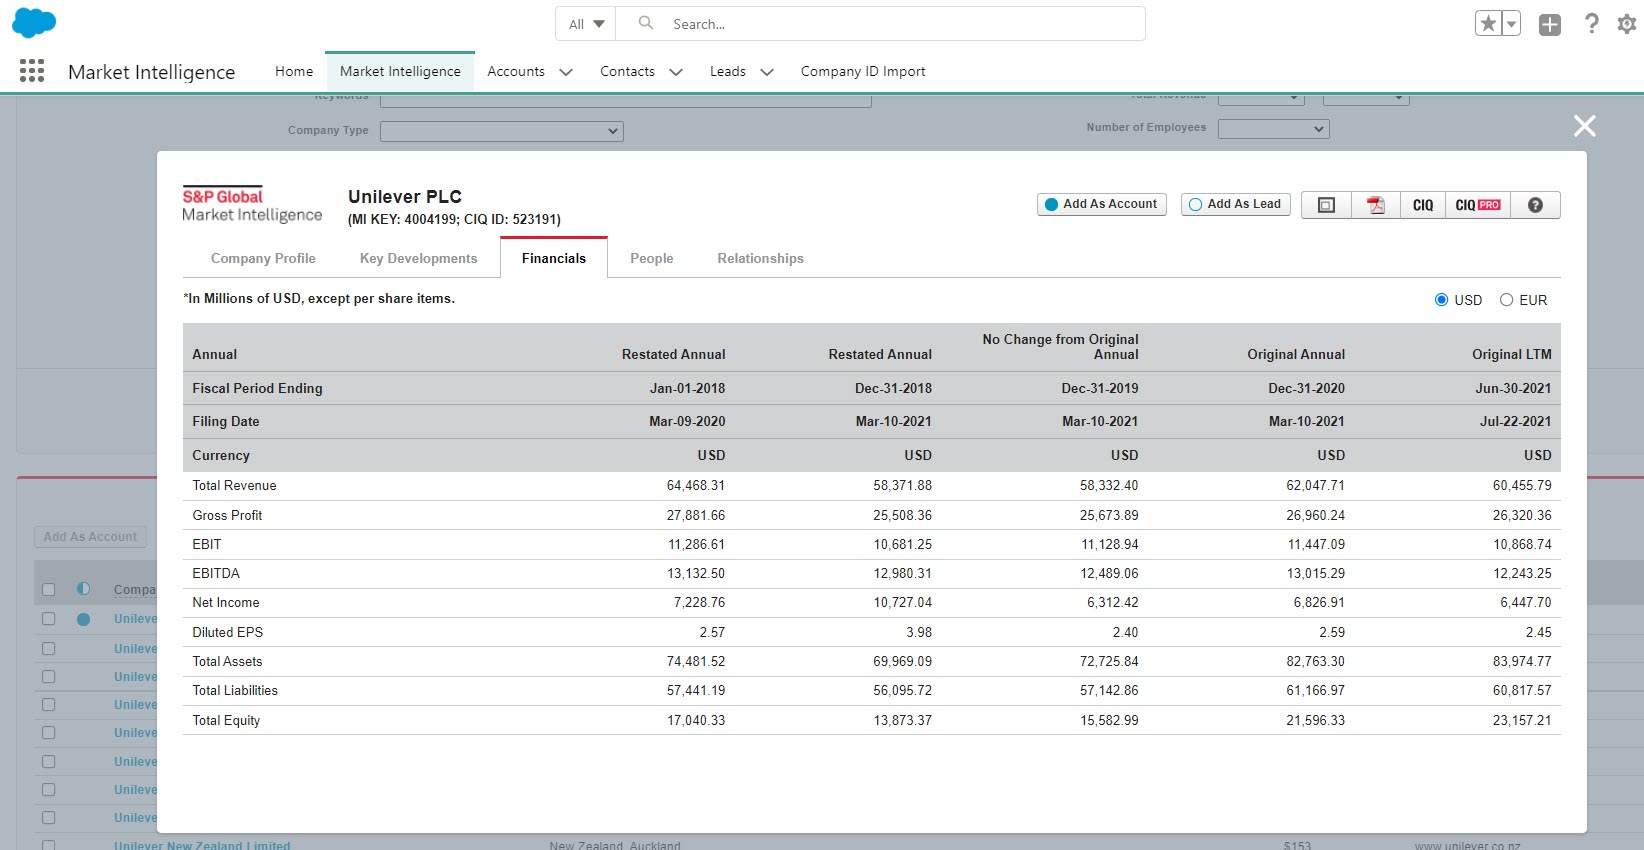Close the Unilever PLC popup with X
This screenshot has height=850, width=1644.
[1584, 126]
